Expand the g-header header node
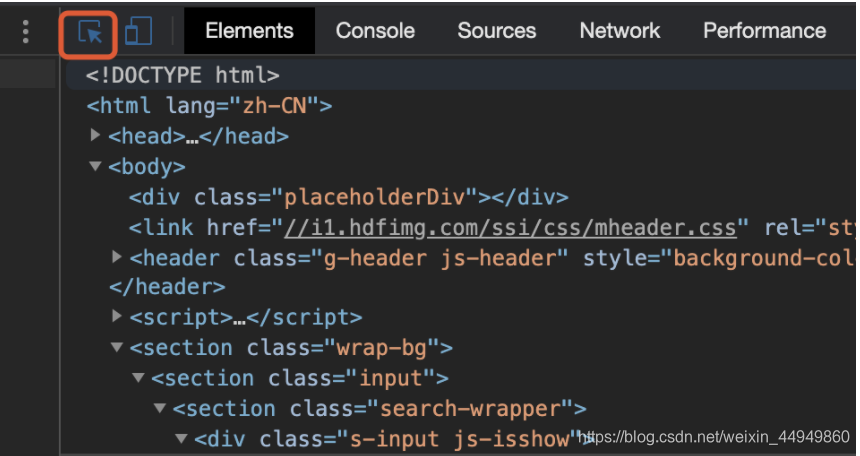This screenshot has height=456, width=860. tap(116, 257)
